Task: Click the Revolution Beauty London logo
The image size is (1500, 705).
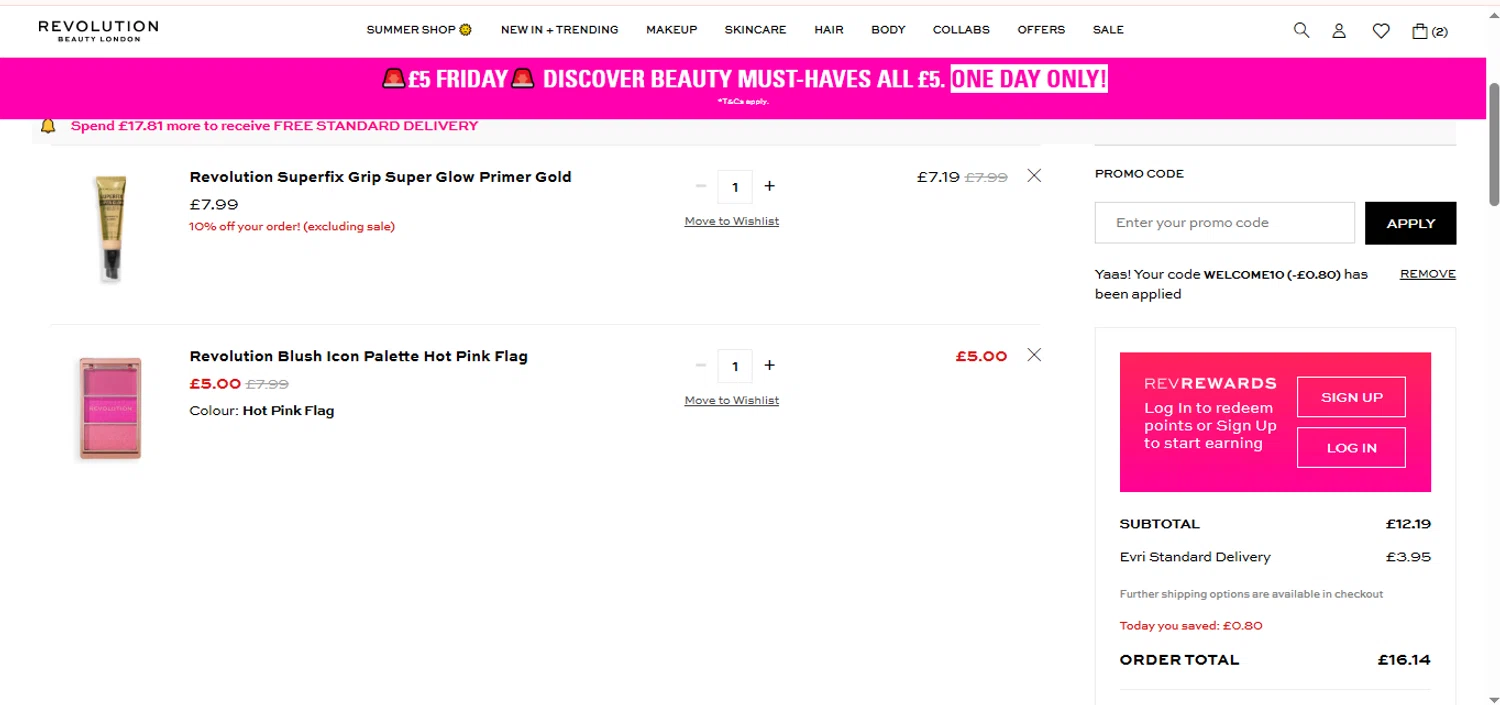Action: [98, 30]
